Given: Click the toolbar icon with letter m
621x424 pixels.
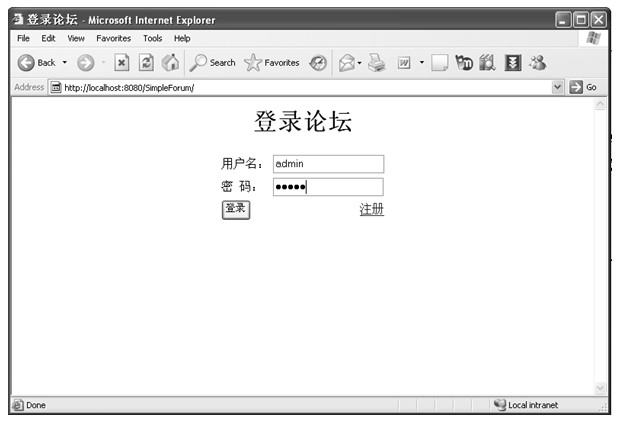Looking at the screenshot, I should (464, 63).
